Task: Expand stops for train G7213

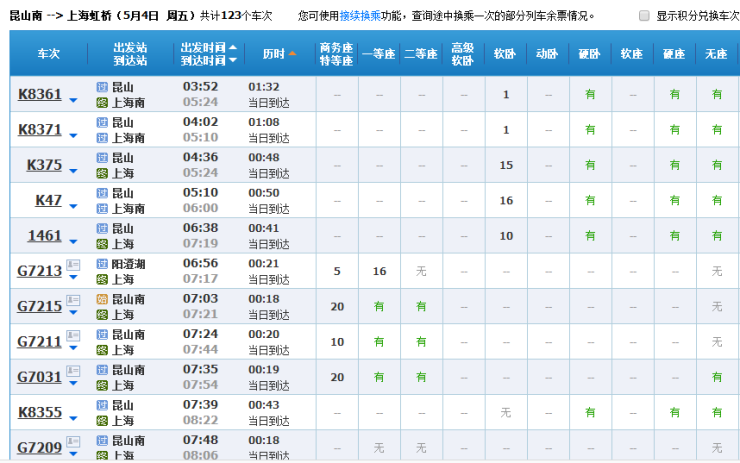Action: [x=73, y=277]
